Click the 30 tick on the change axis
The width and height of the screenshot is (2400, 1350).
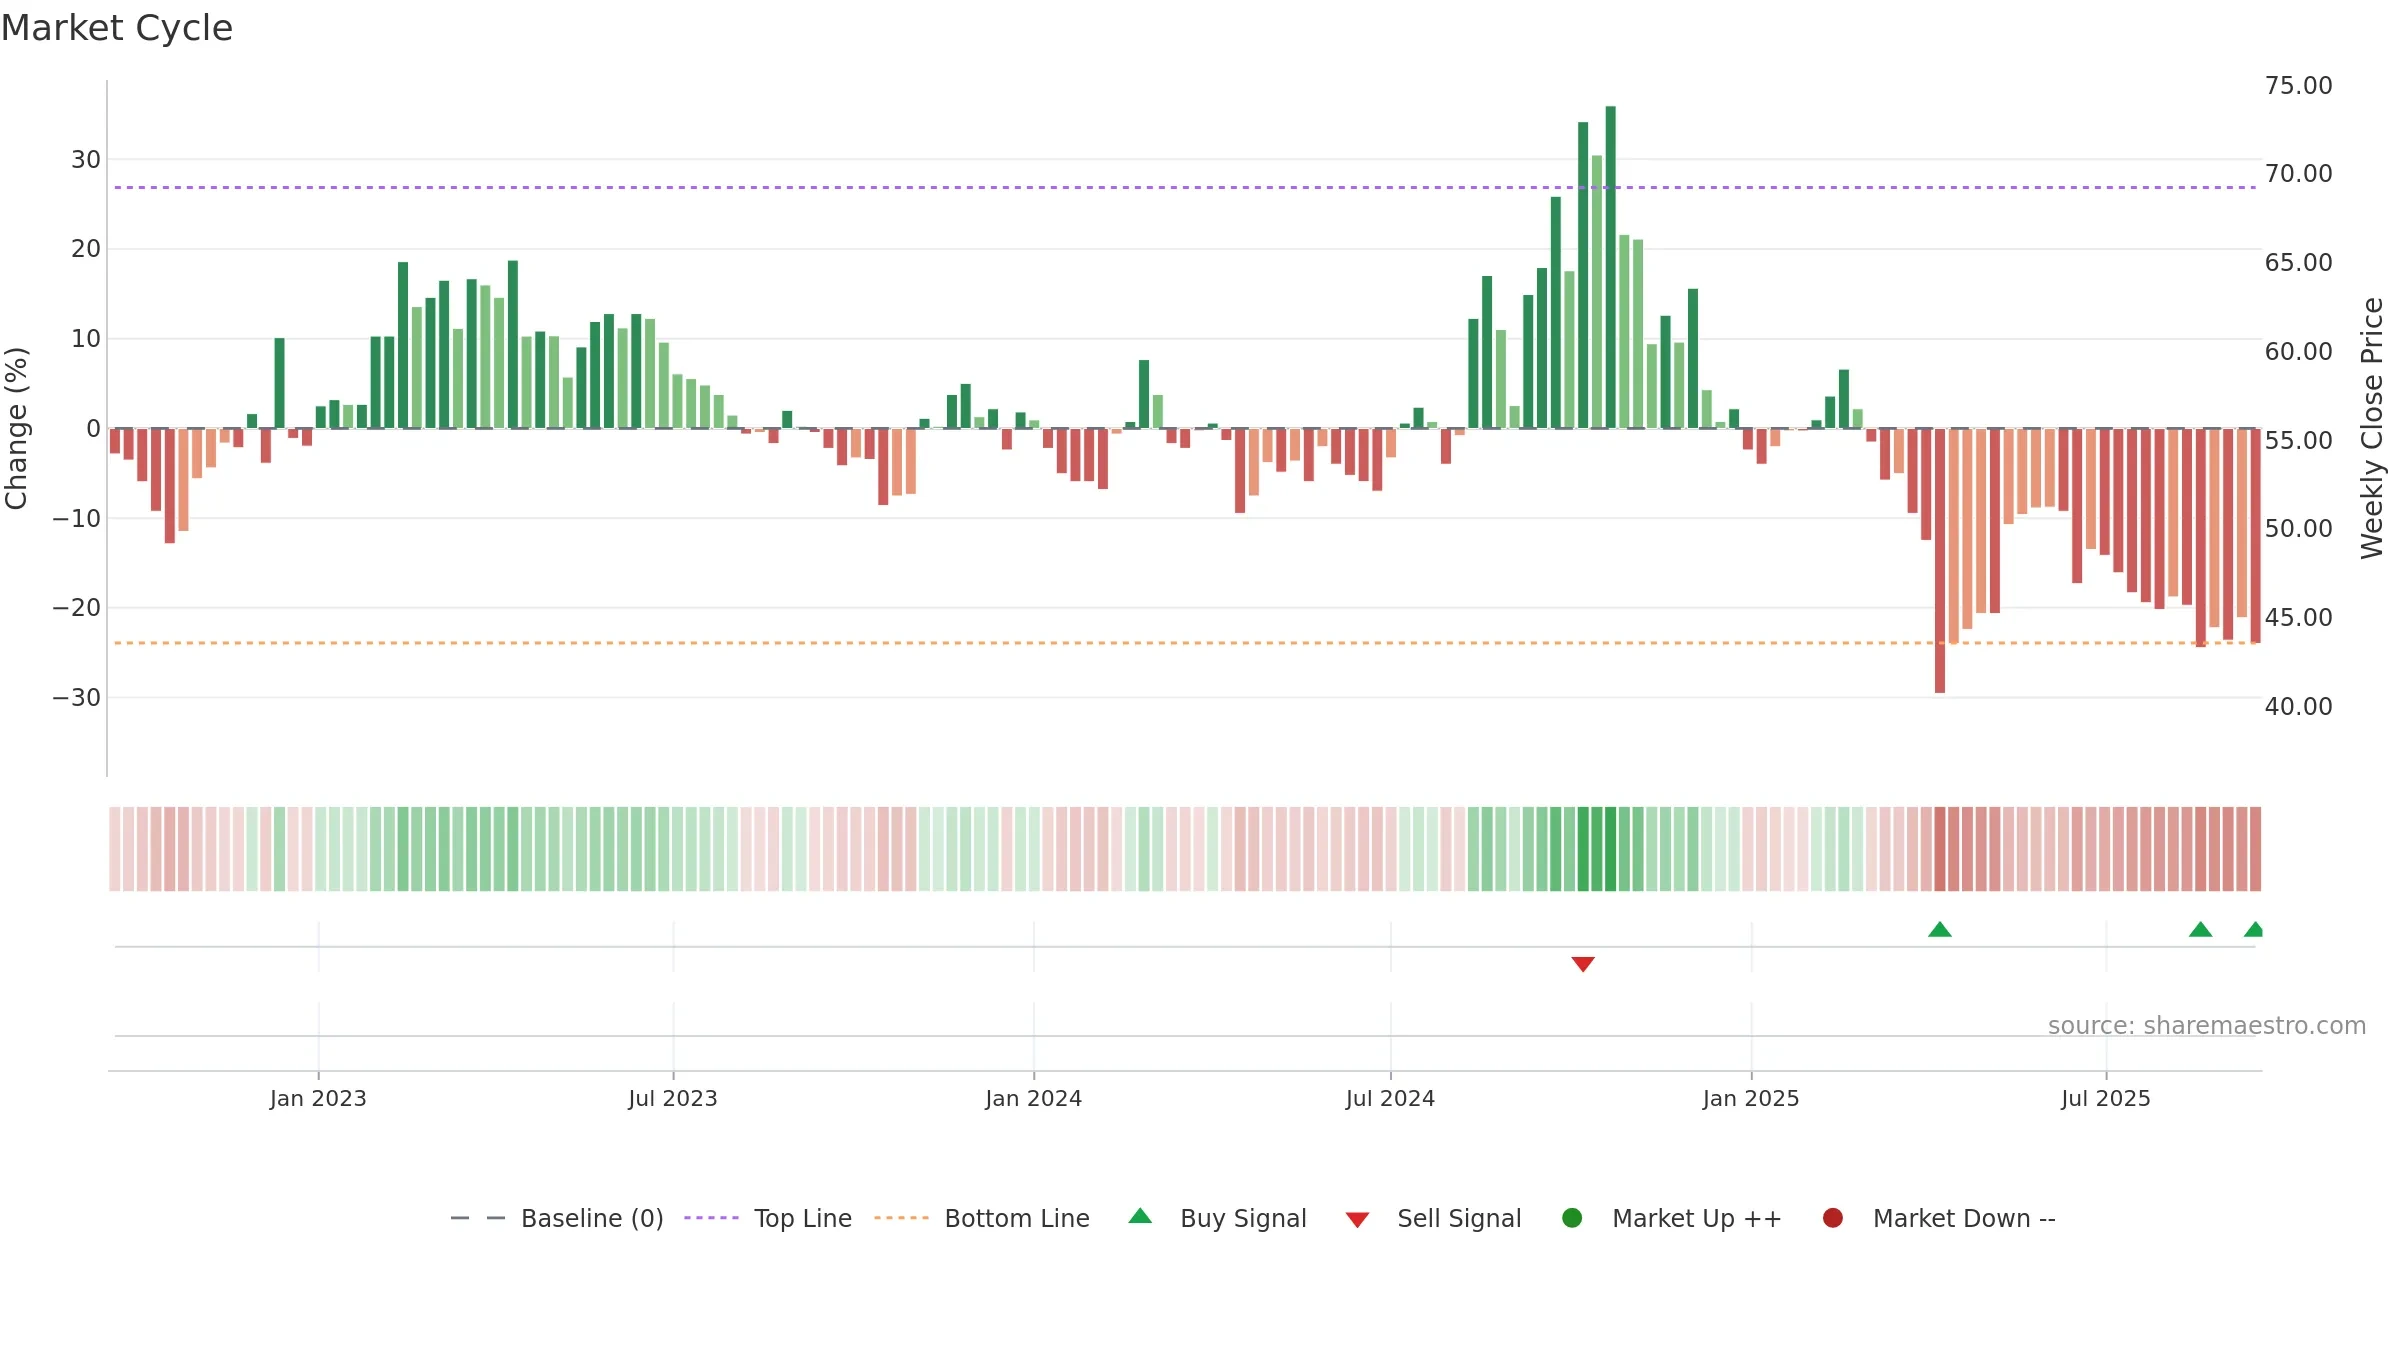(86, 159)
